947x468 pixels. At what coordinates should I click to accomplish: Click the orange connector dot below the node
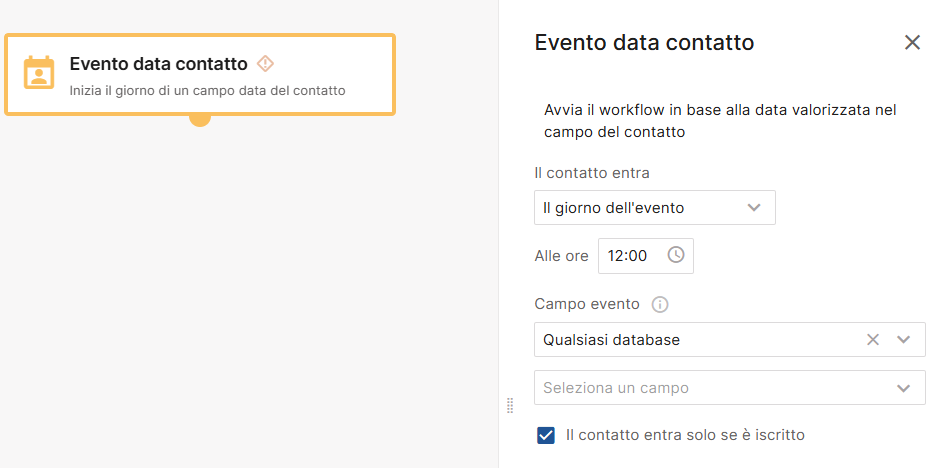tap(200, 119)
